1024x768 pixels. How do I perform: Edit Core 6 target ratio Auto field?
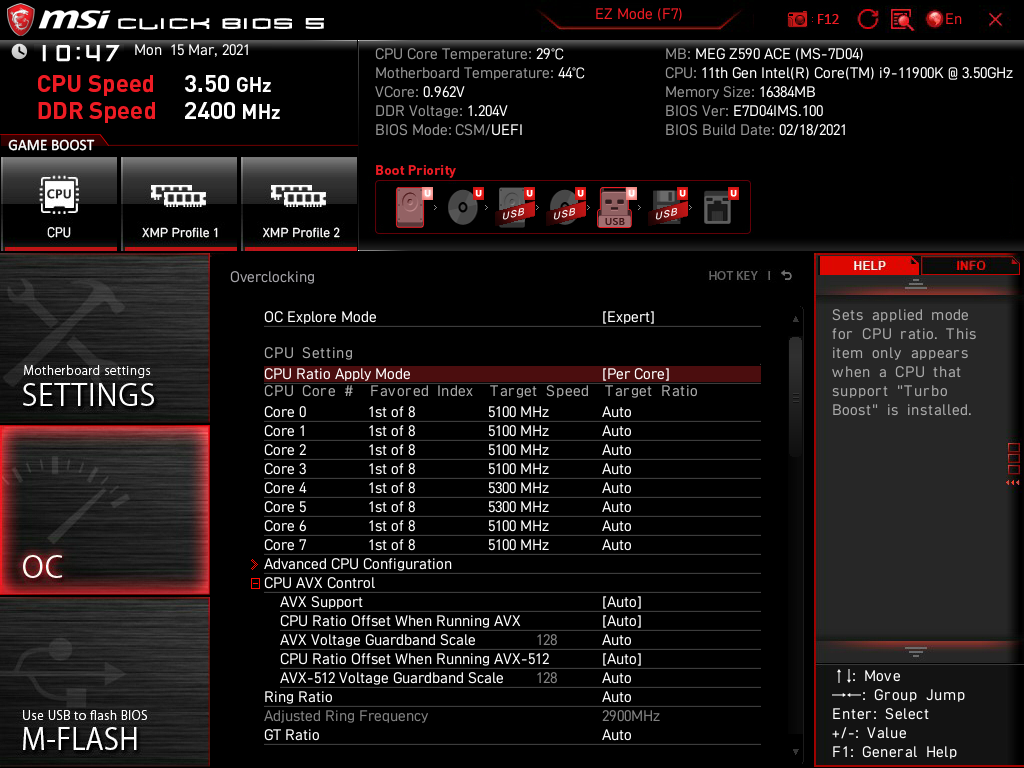pyautogui.click(x=616, y=526)
